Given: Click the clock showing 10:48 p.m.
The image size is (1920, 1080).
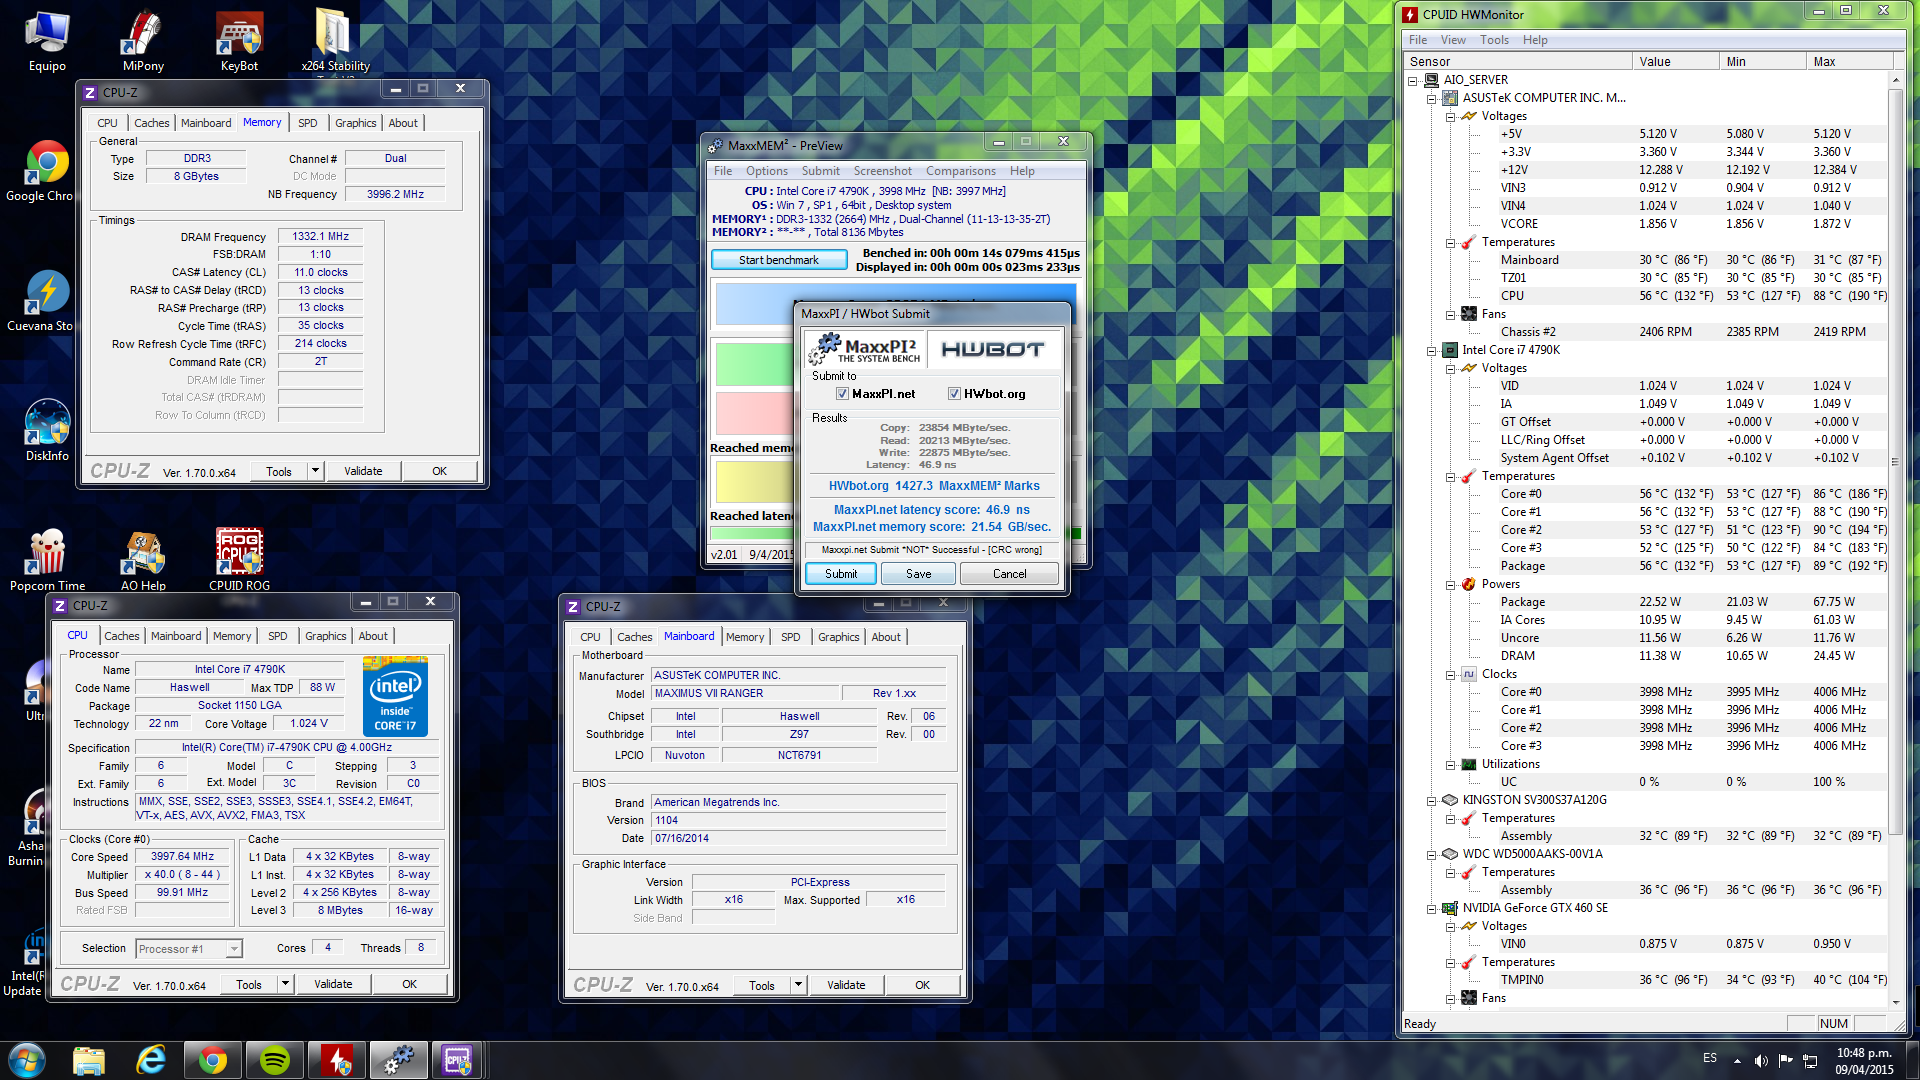Looking at the screenshot, I should pos(1864,1053).
